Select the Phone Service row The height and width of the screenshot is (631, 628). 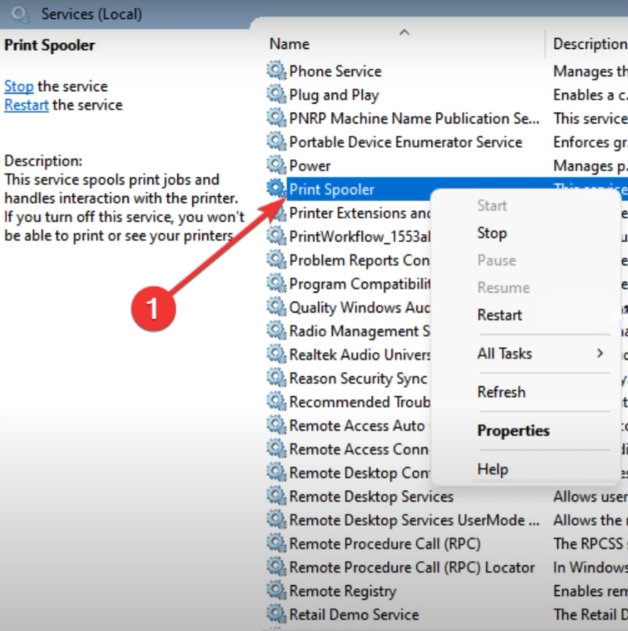tap(335, 71)
